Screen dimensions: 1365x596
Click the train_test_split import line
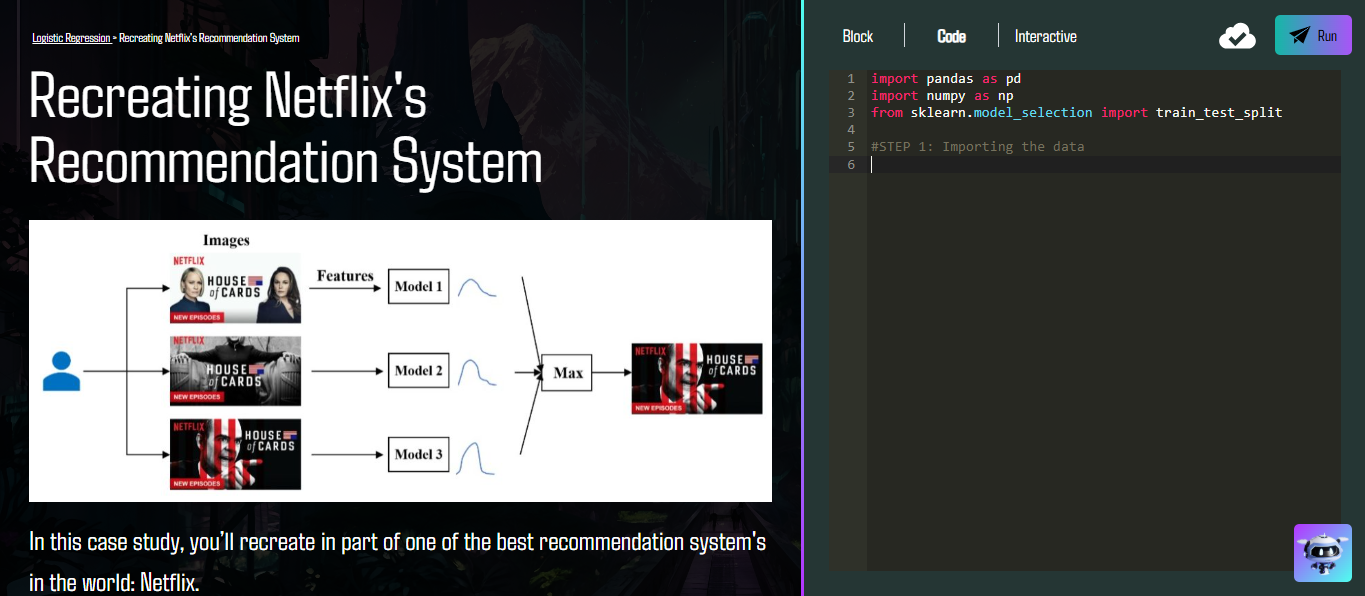(x=1076, y=112)
